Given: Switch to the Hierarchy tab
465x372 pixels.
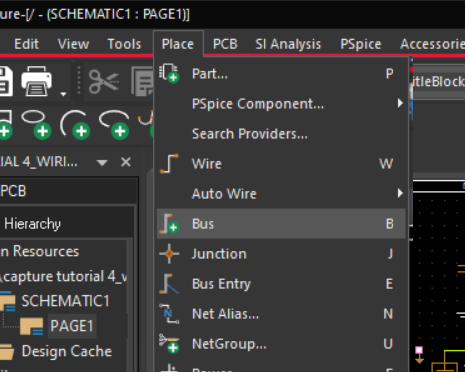Looking at the screenshot, I should click(x=32, y=224).
